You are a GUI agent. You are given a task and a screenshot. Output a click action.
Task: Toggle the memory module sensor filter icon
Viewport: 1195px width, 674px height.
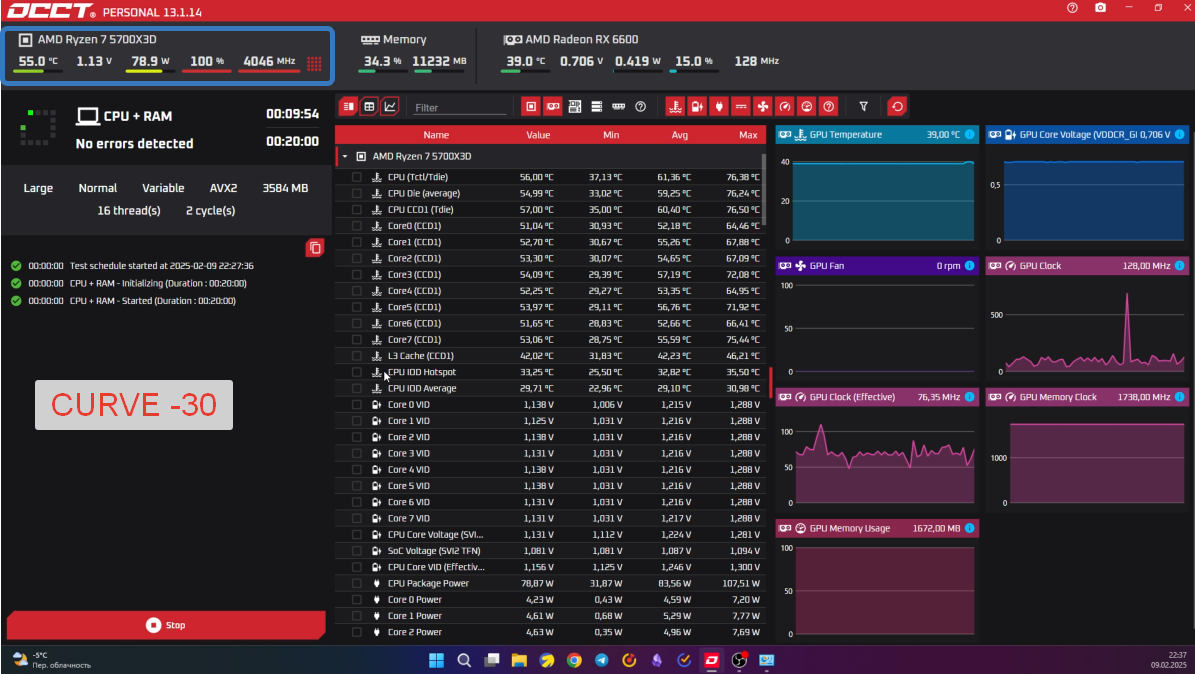pyautogui.click(x=618, y=107)
